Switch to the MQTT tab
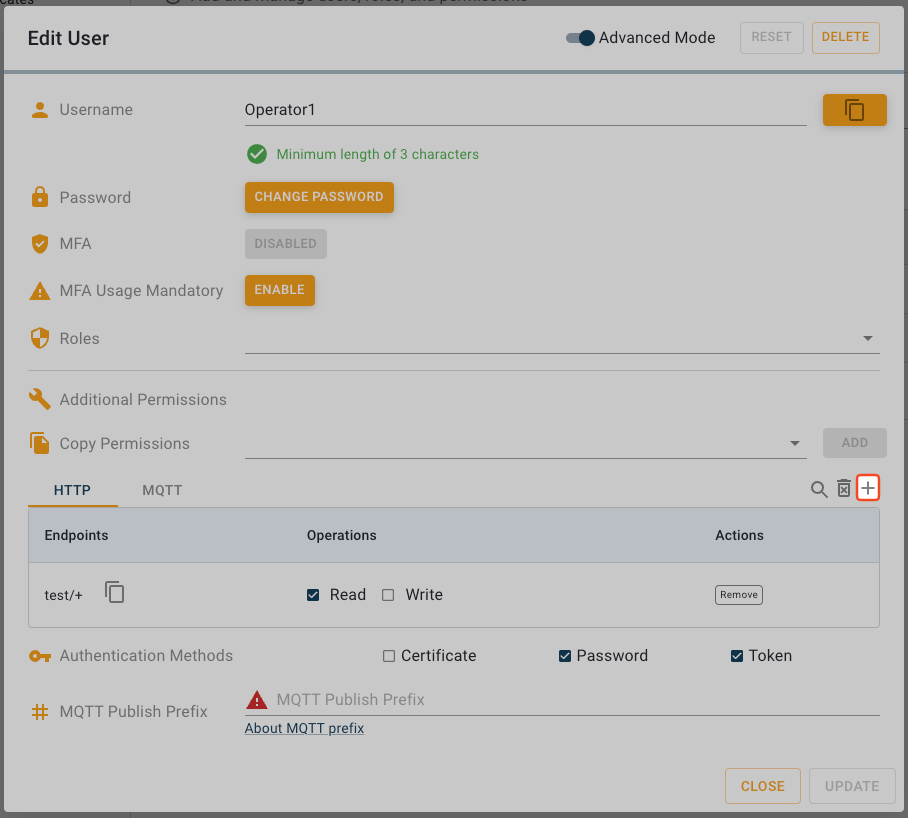 coord(162,490)
